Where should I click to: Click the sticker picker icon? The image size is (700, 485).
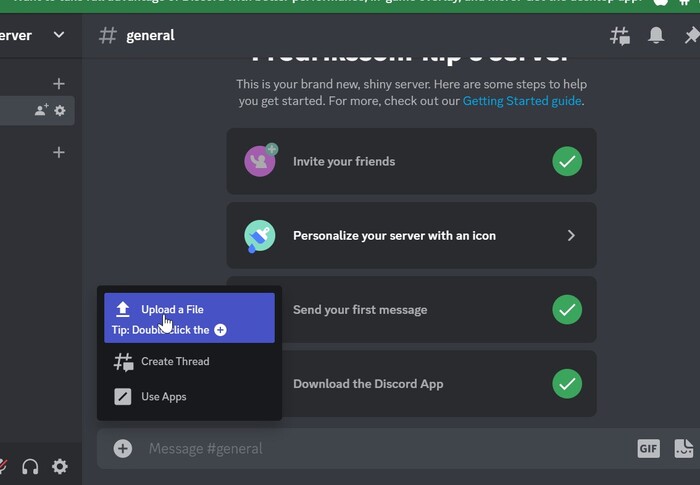[x=684, y=448]
